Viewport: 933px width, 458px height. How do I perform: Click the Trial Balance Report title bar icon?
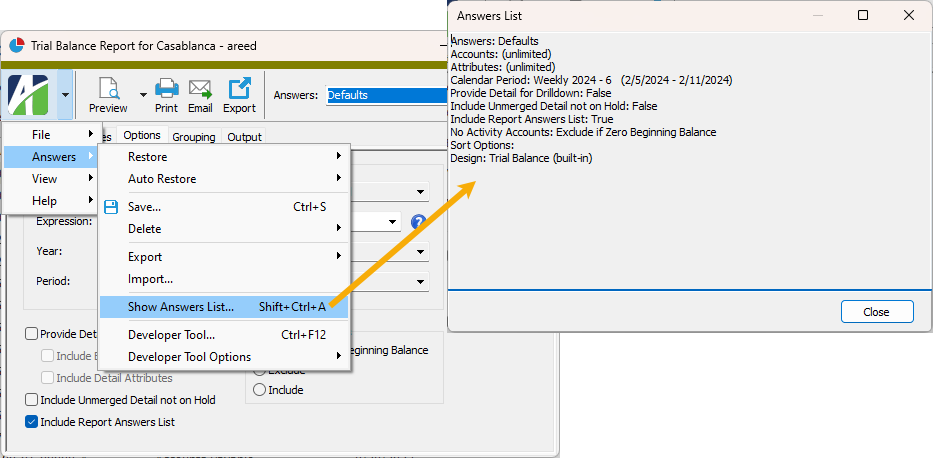[x=17, y=45]
